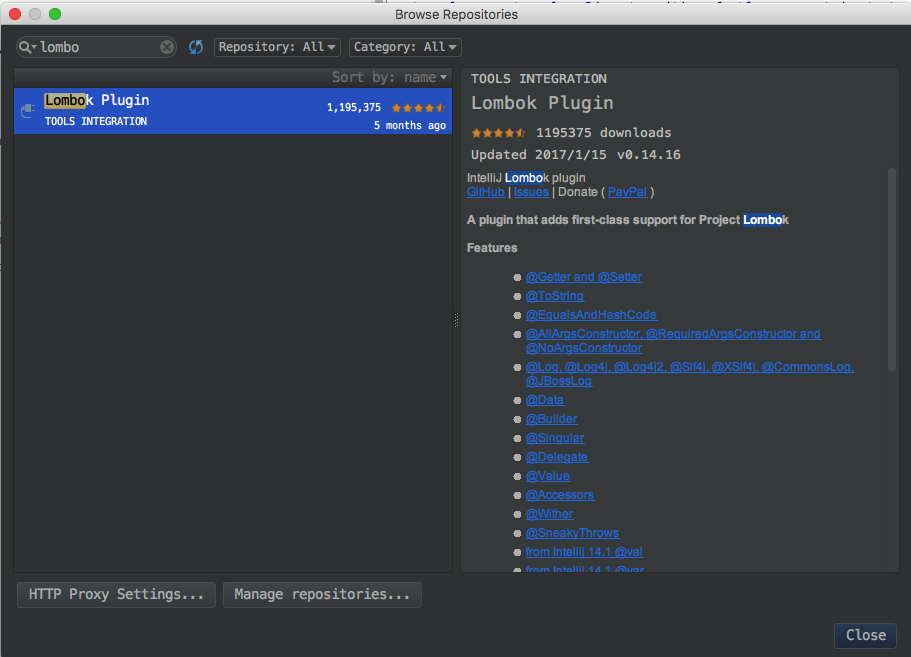Open the @JBossLog link

click(x=559, y=381)
